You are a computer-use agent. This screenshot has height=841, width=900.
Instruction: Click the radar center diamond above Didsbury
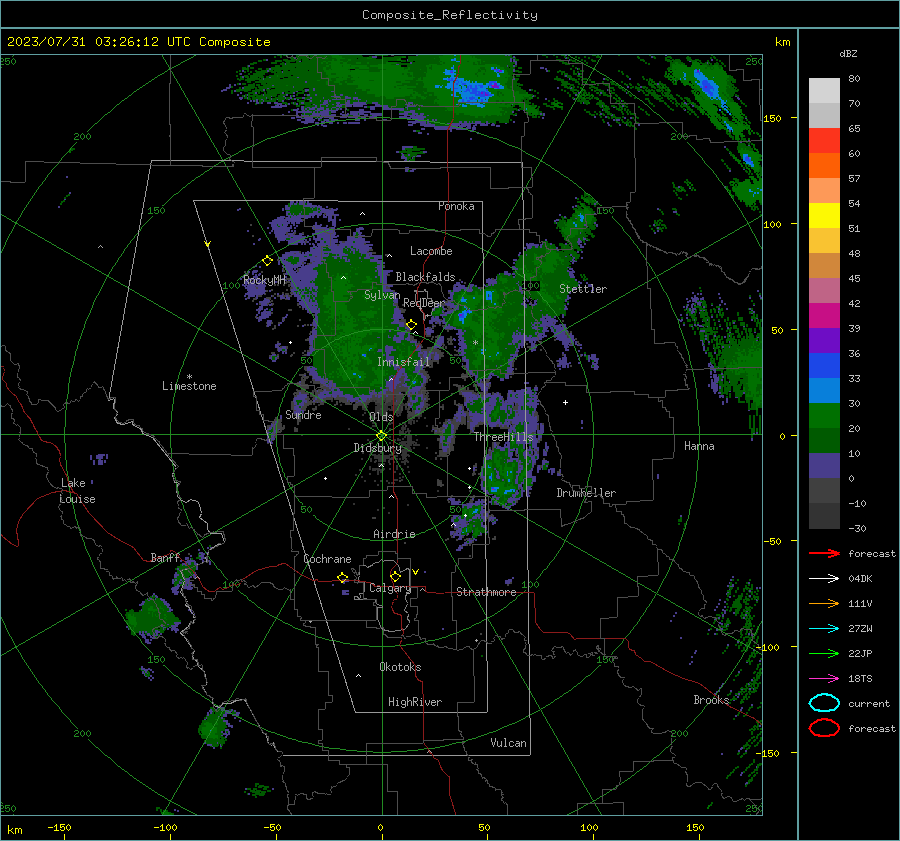[x=381, y=436]
